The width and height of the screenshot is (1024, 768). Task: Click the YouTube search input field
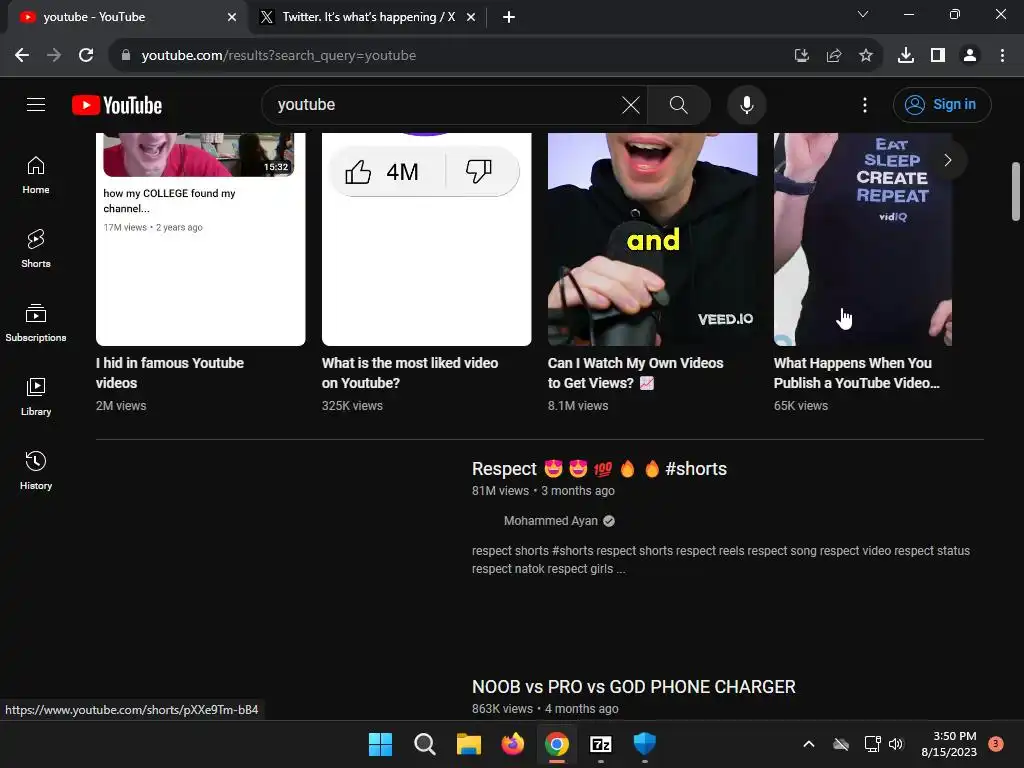click(x=444, y=104)
